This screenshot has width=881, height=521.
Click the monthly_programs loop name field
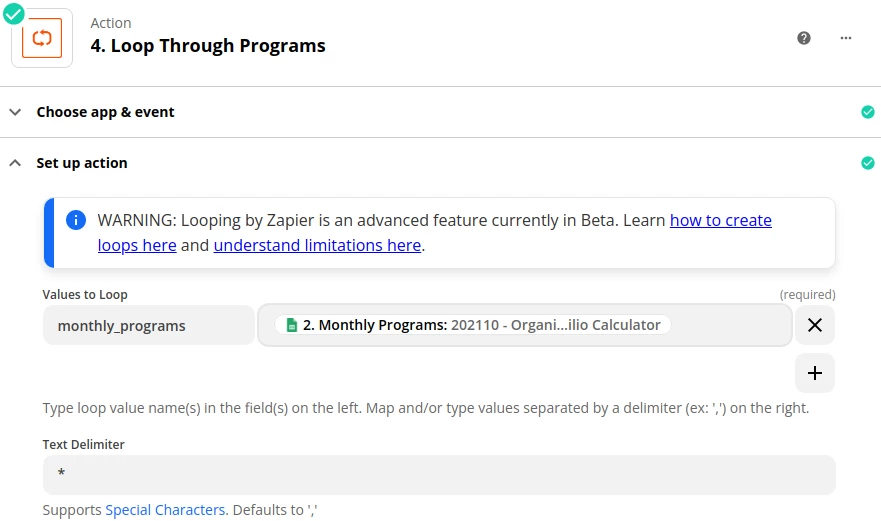pos(148,325)
